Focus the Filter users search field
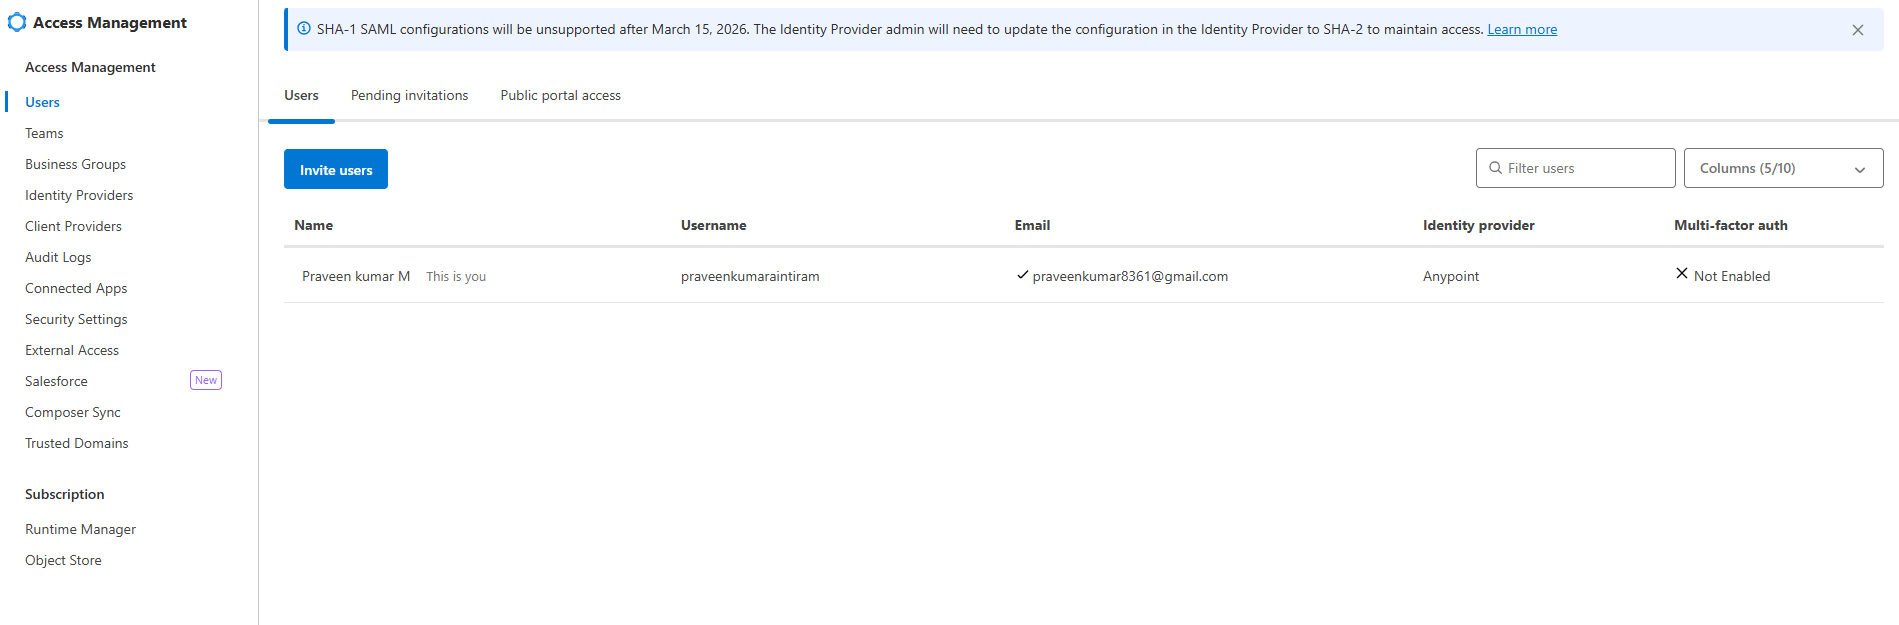Viewport: 1899px width, 625px height. click(x=1585, y=168)
